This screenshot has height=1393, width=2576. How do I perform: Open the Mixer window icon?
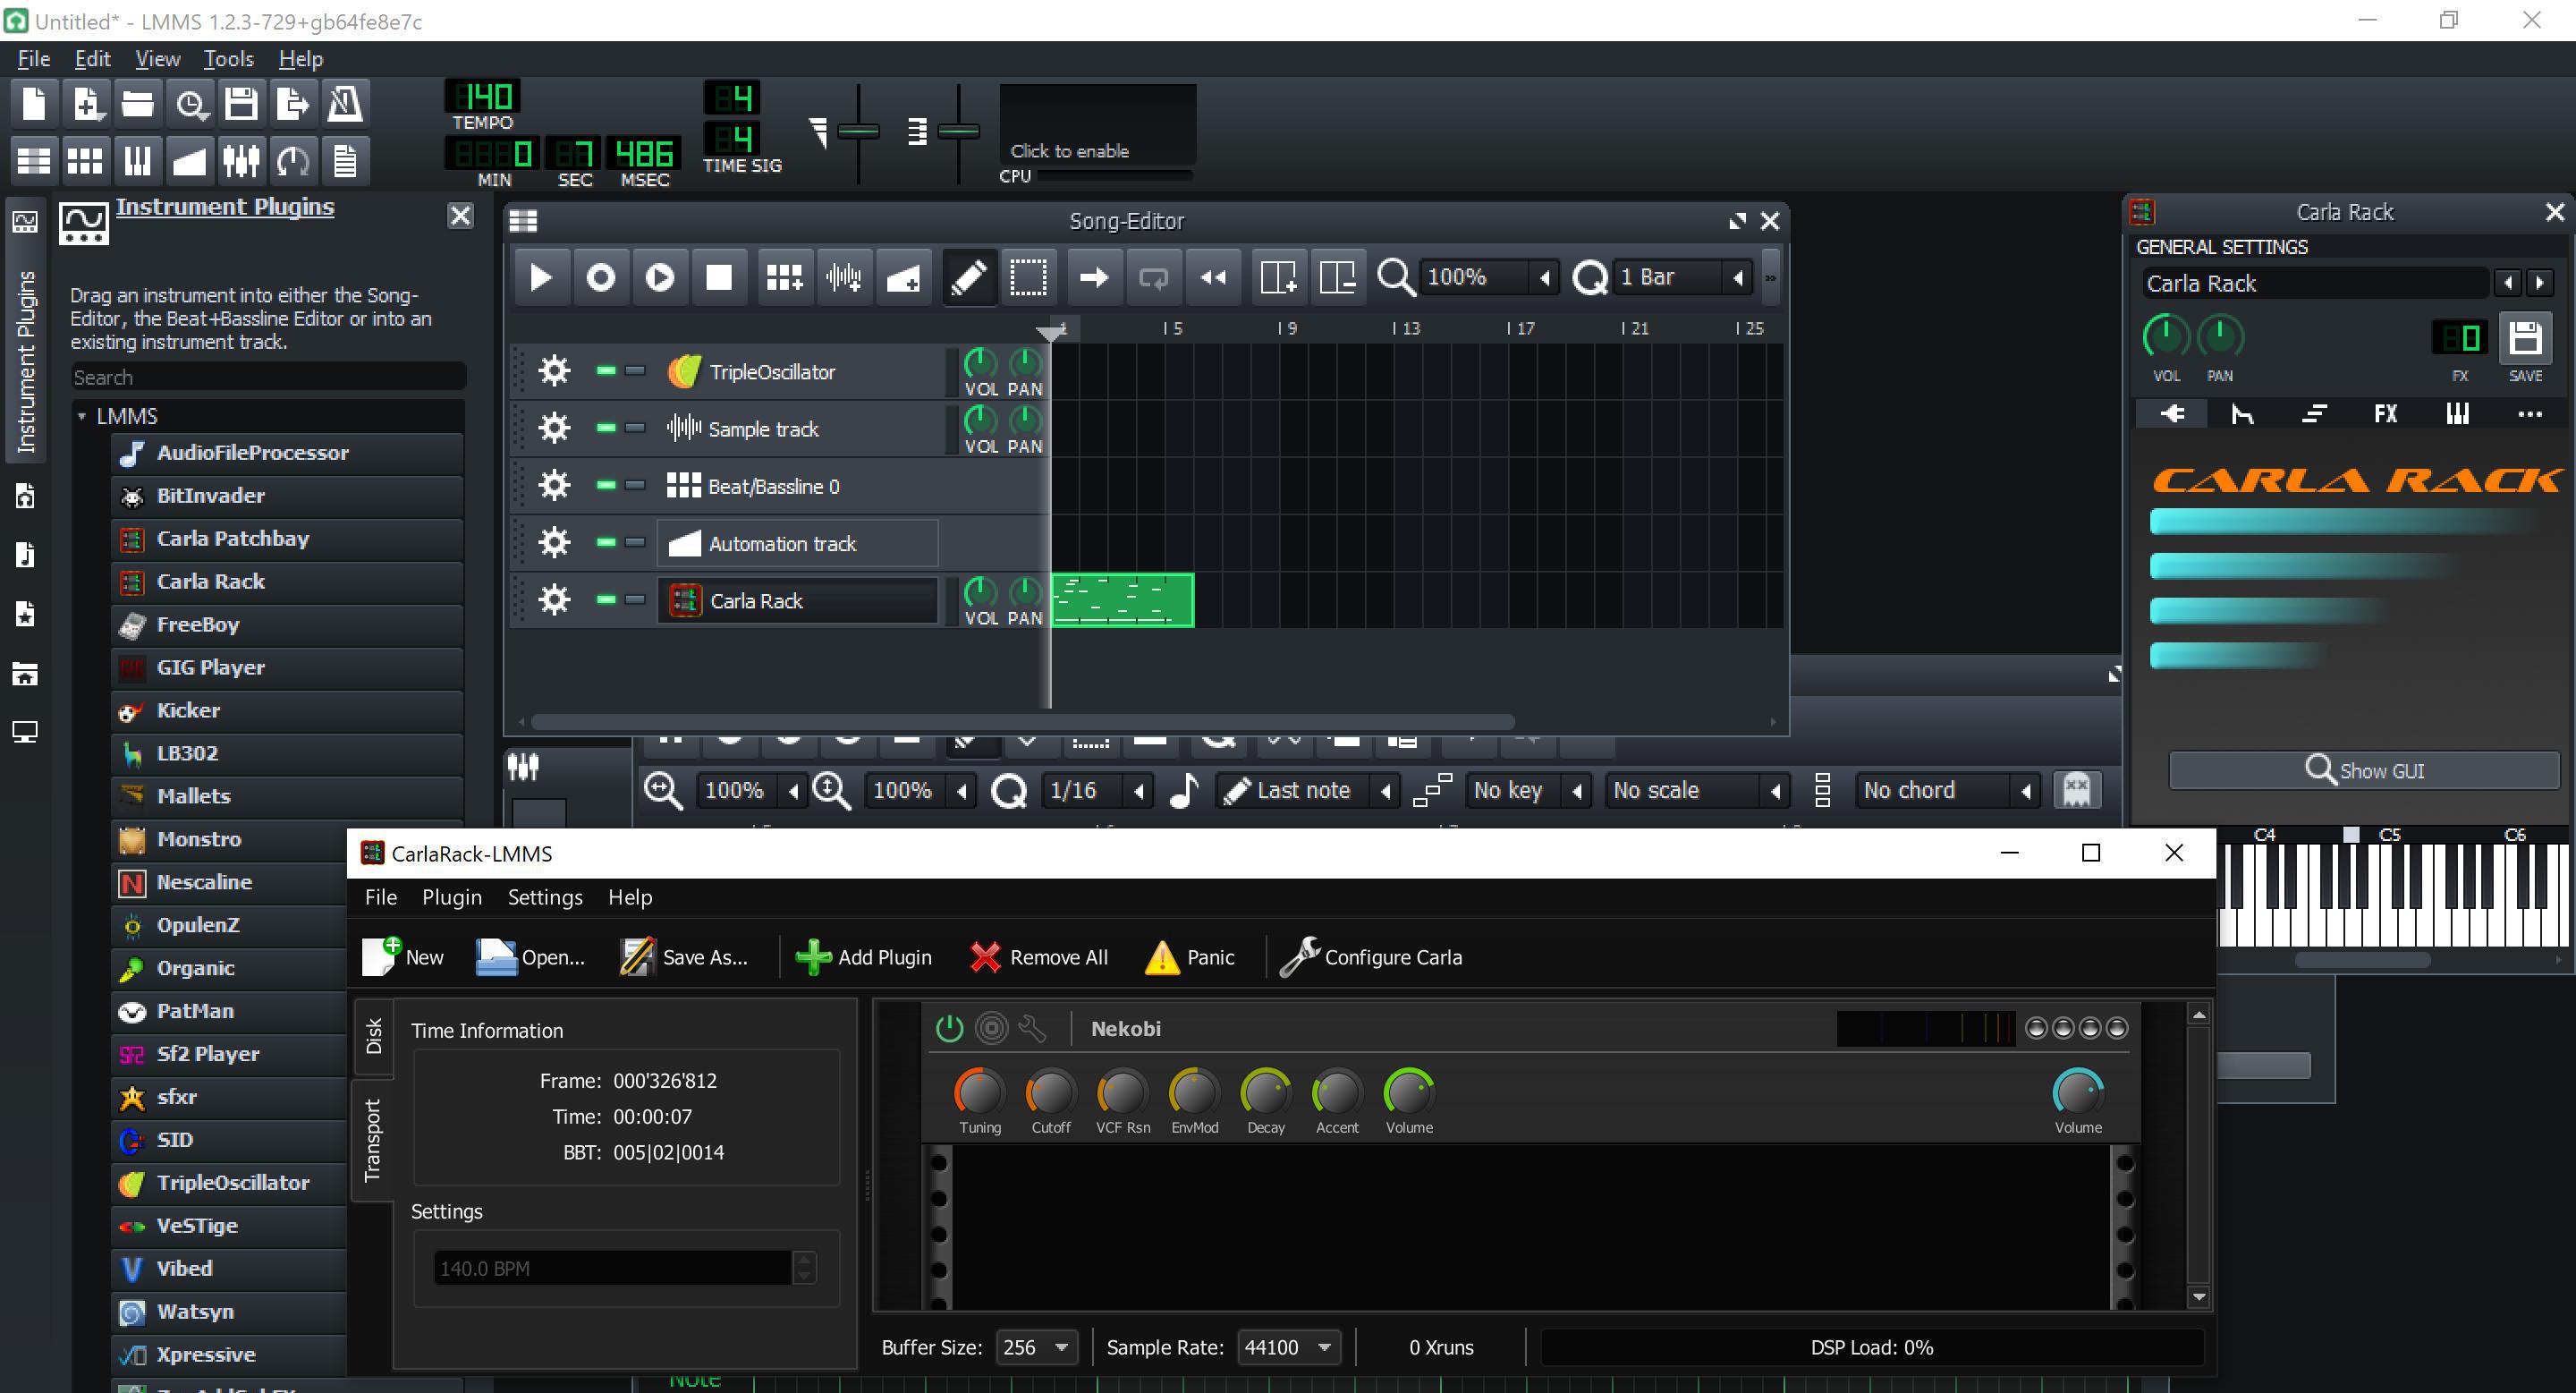pyautogui.click(x=241, y=161)
